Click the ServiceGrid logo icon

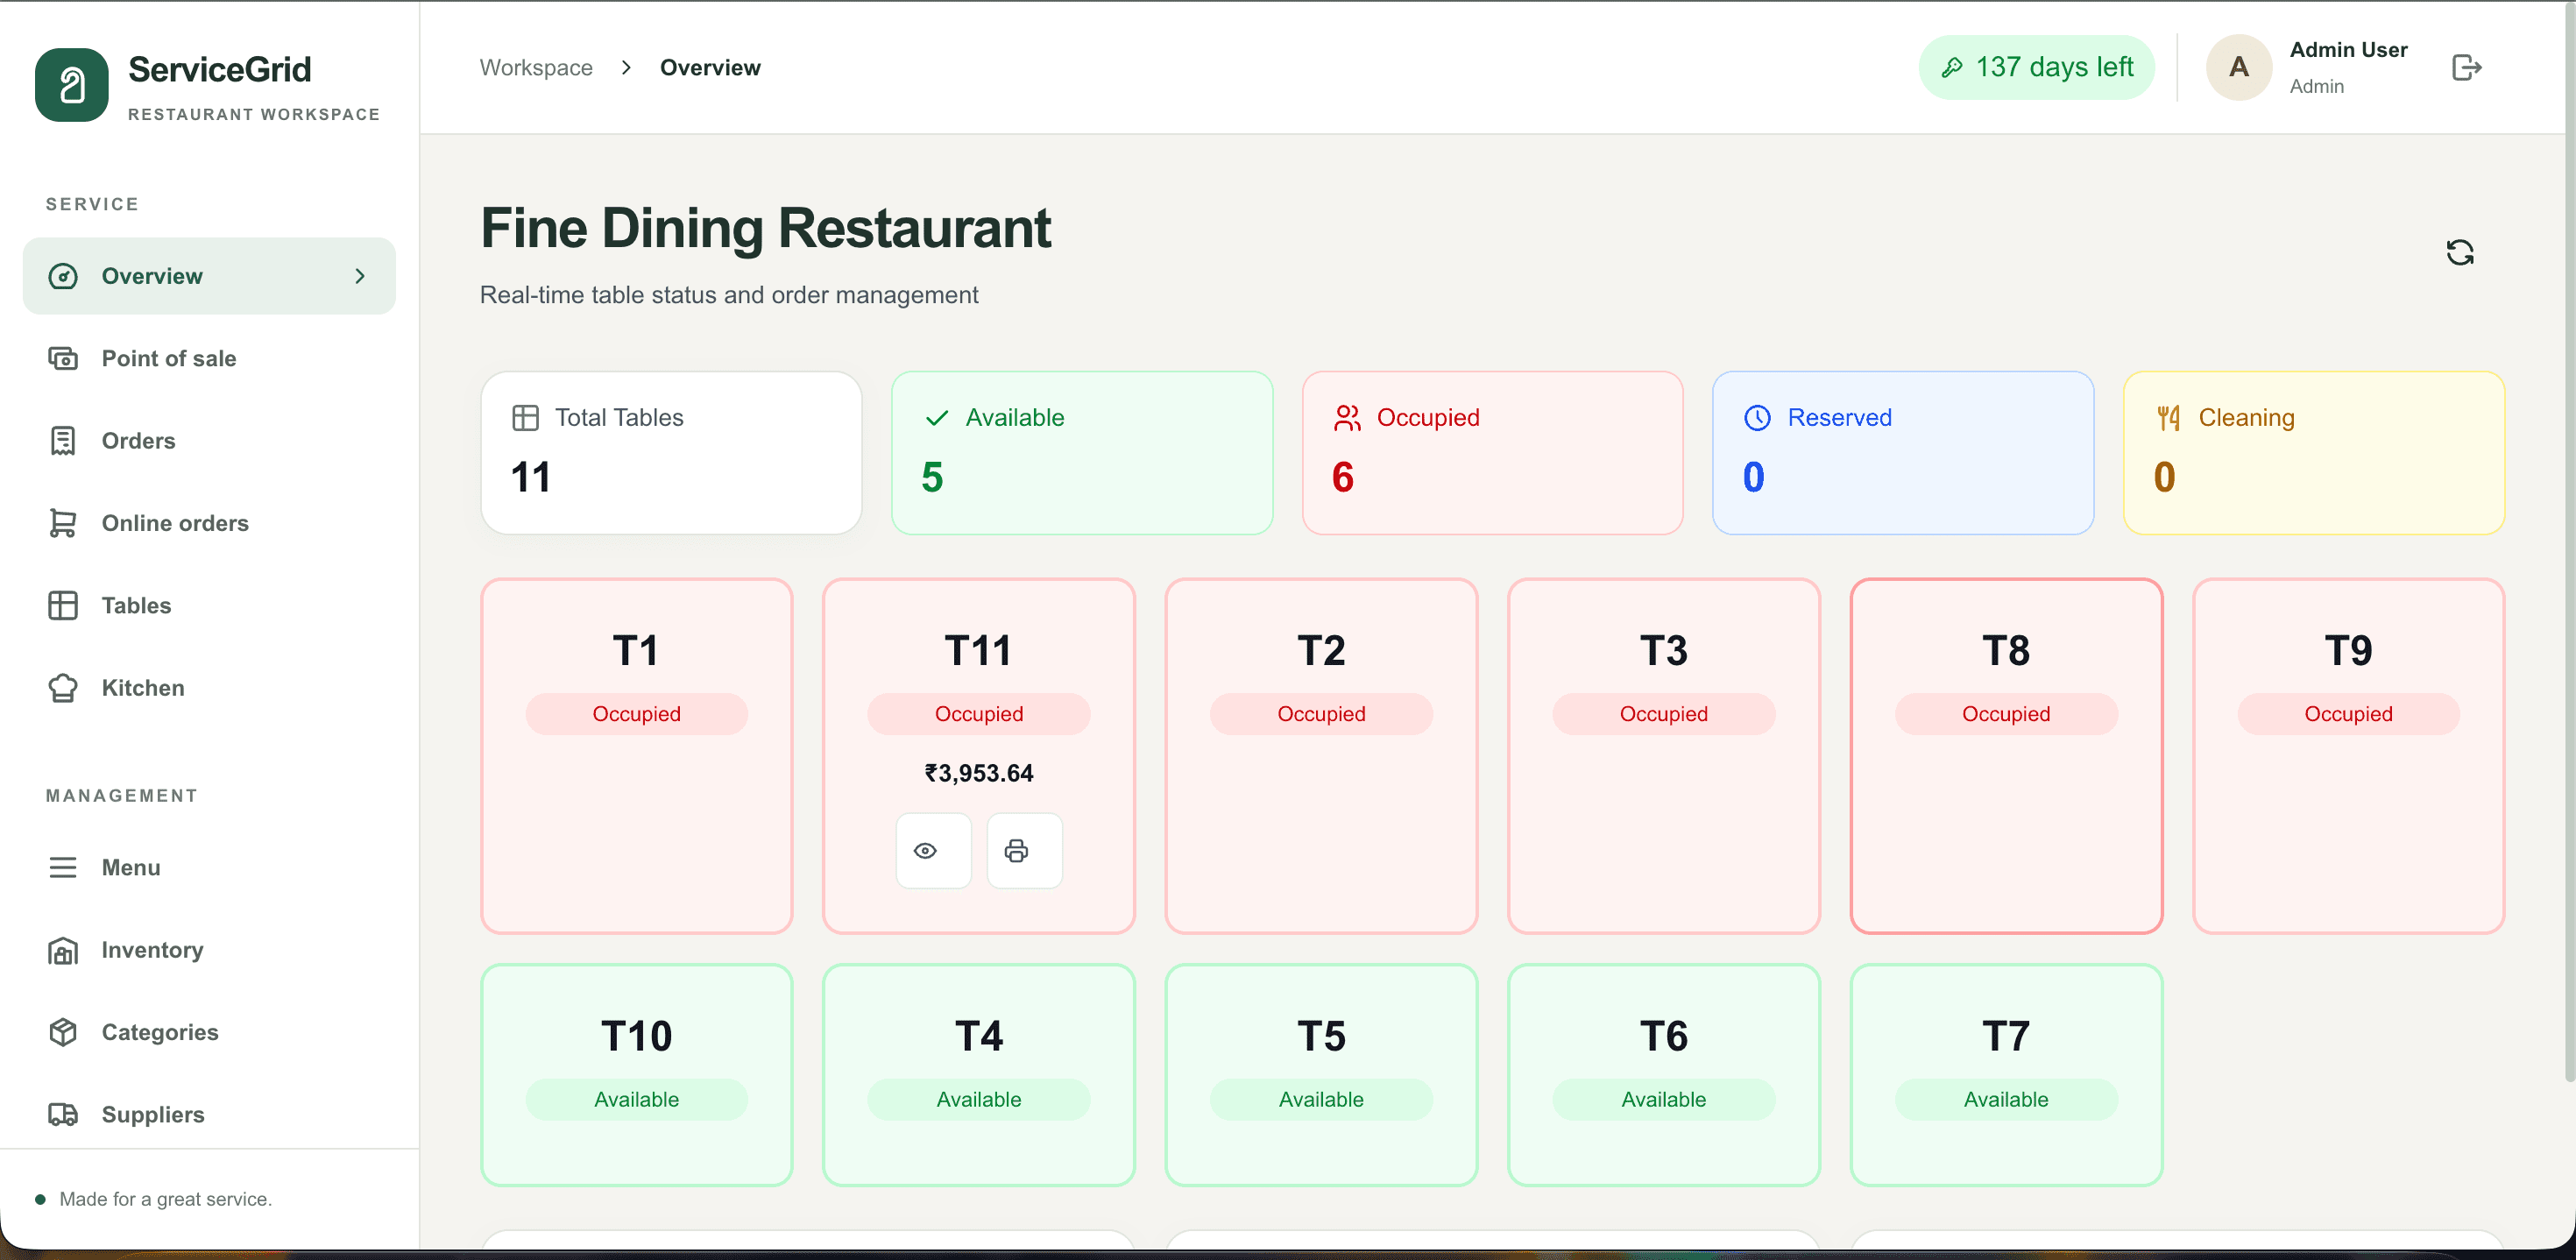[71, 85]
